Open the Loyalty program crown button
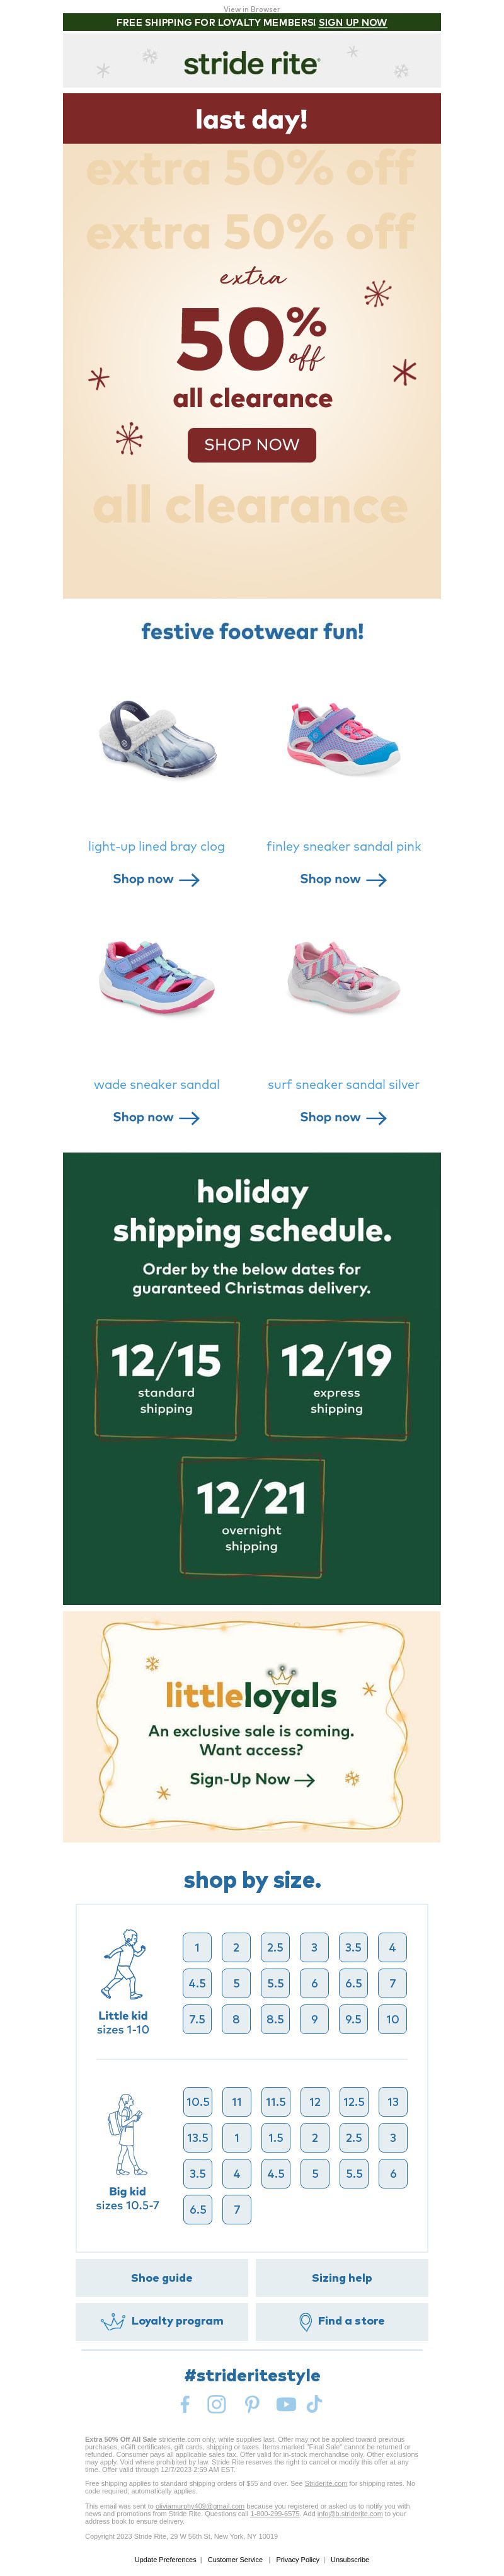This screenshot has width=504, height=2576. click(x=162, y=2320)
